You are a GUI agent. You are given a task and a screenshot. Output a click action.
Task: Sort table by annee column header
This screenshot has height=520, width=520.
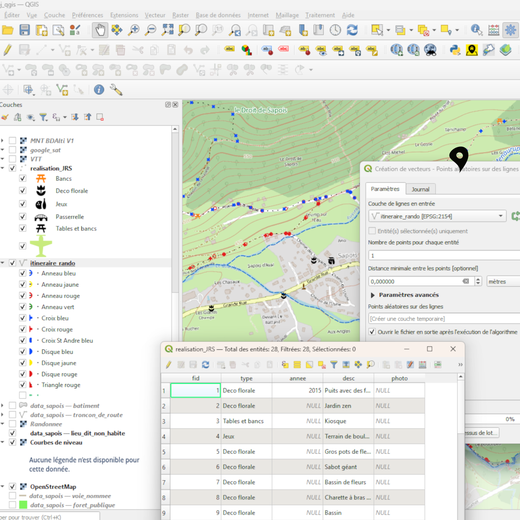pos(297,378)
